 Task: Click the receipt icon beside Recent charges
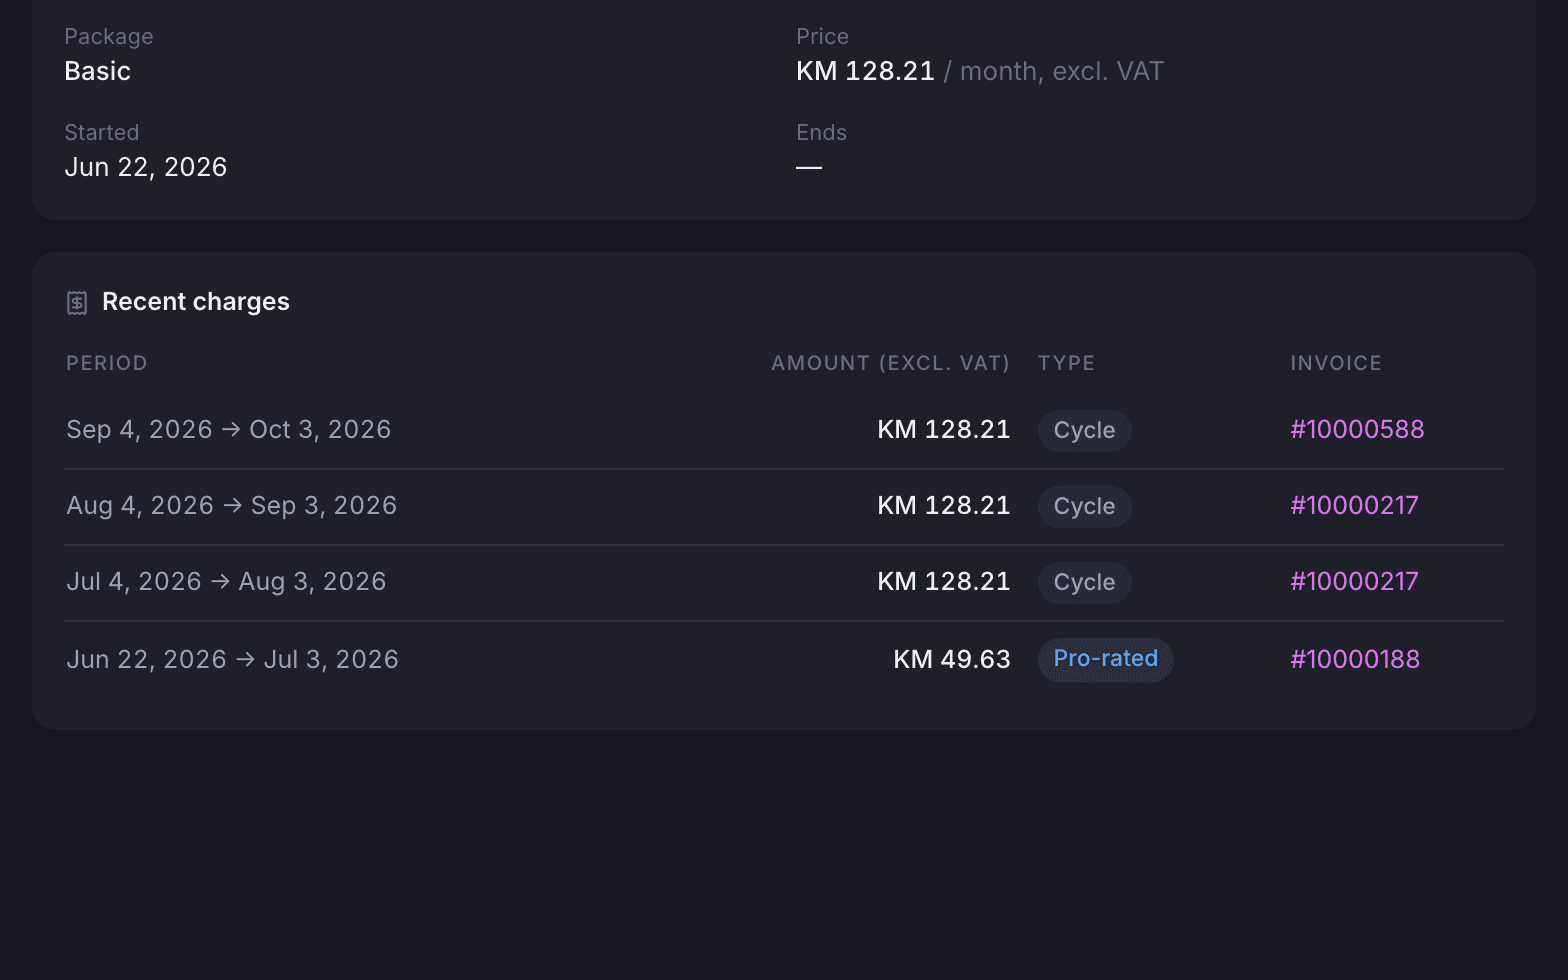[x=77, y=302]
